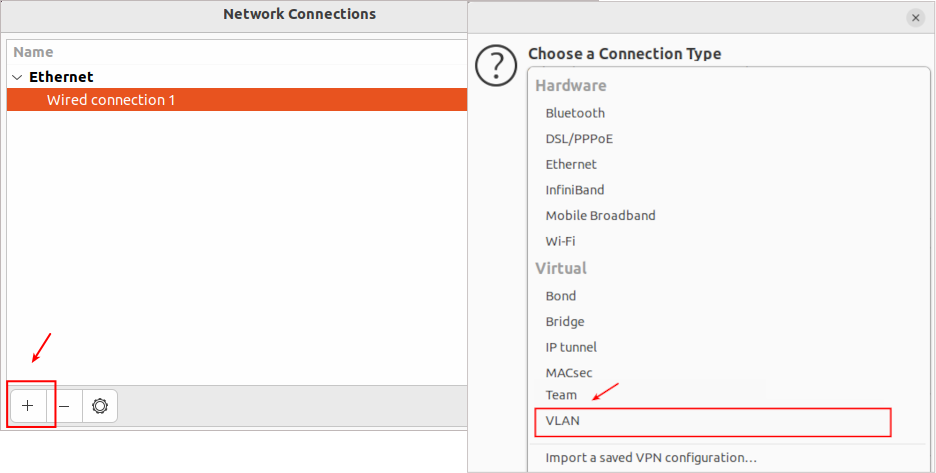Choose Bluetooth connection type
This screenshot has width=936, height=473.
tap(575, 113)
